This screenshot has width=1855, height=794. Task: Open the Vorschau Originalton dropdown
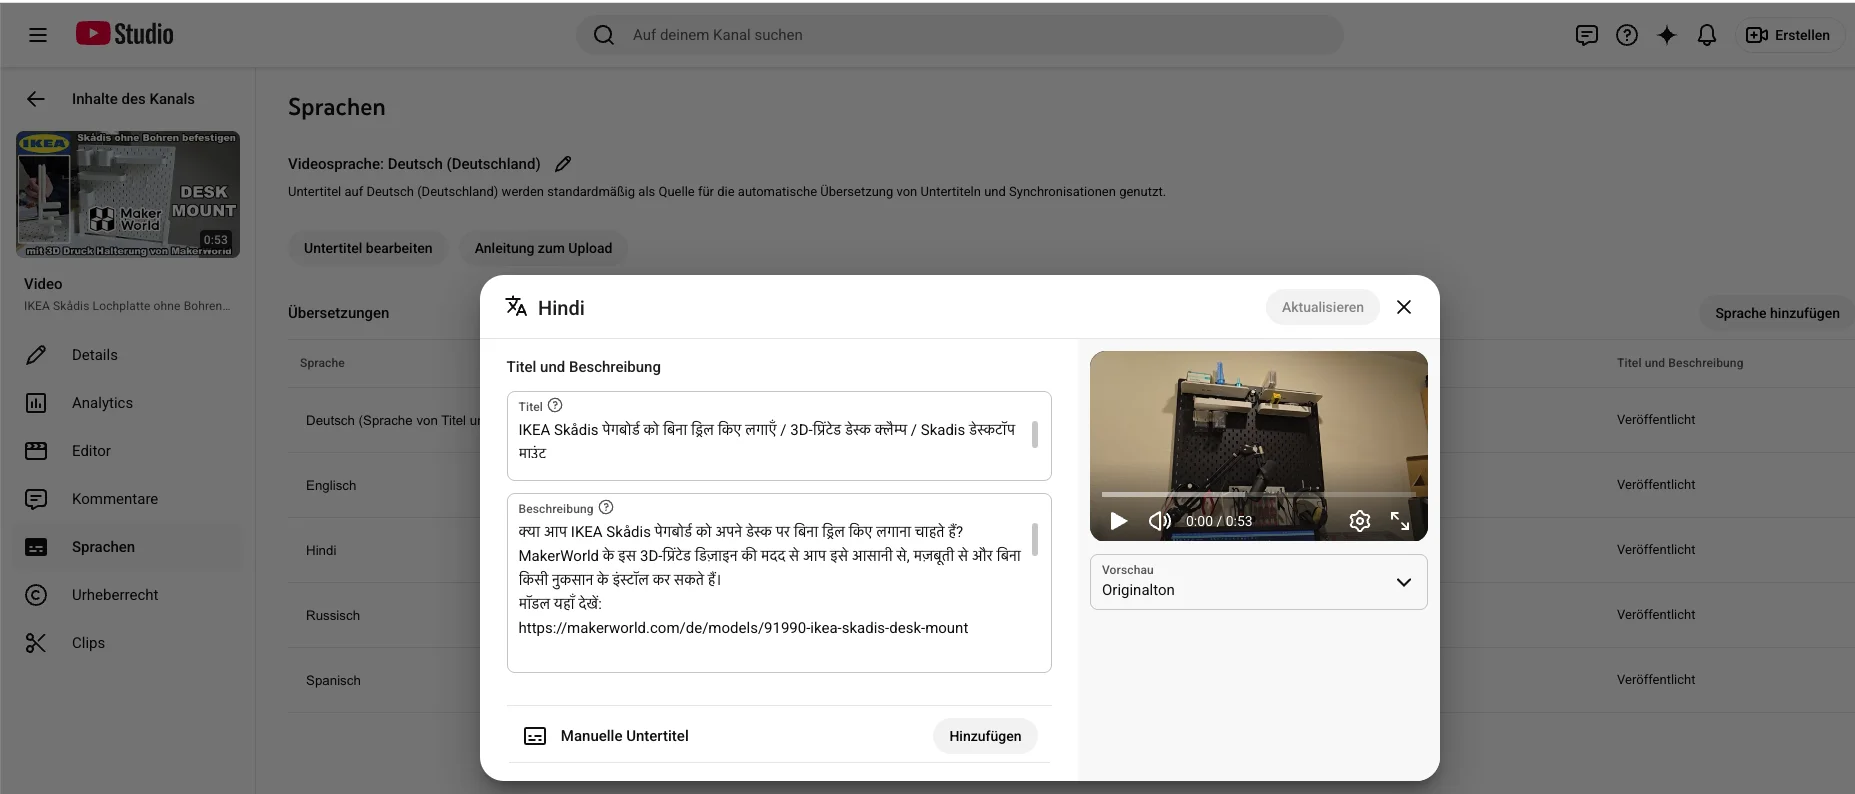1258,582
